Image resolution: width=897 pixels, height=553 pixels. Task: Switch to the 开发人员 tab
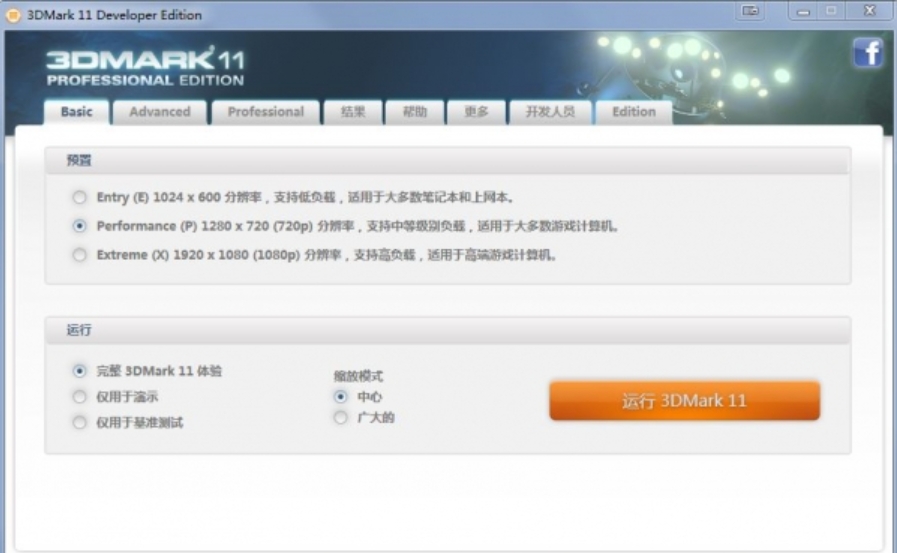tap(550, 112)
